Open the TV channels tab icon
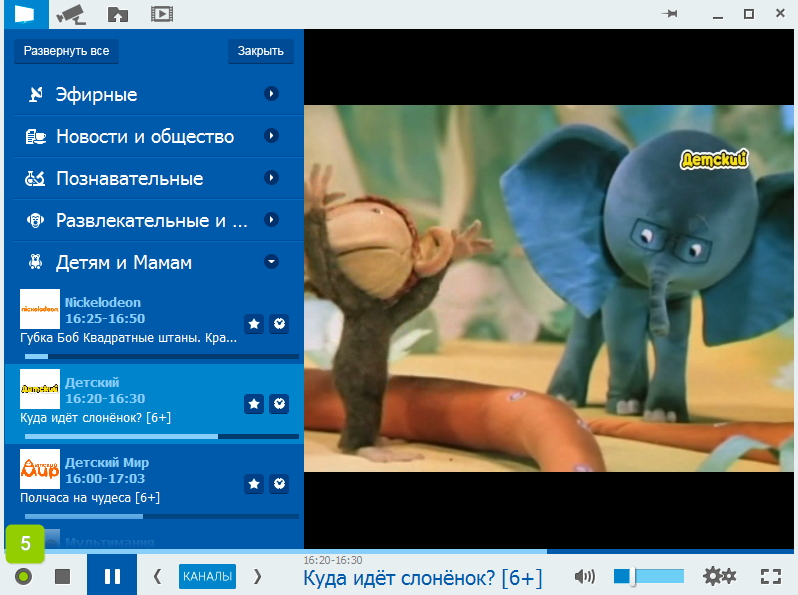This screenshot has height=595, width=798. [25, 14]
